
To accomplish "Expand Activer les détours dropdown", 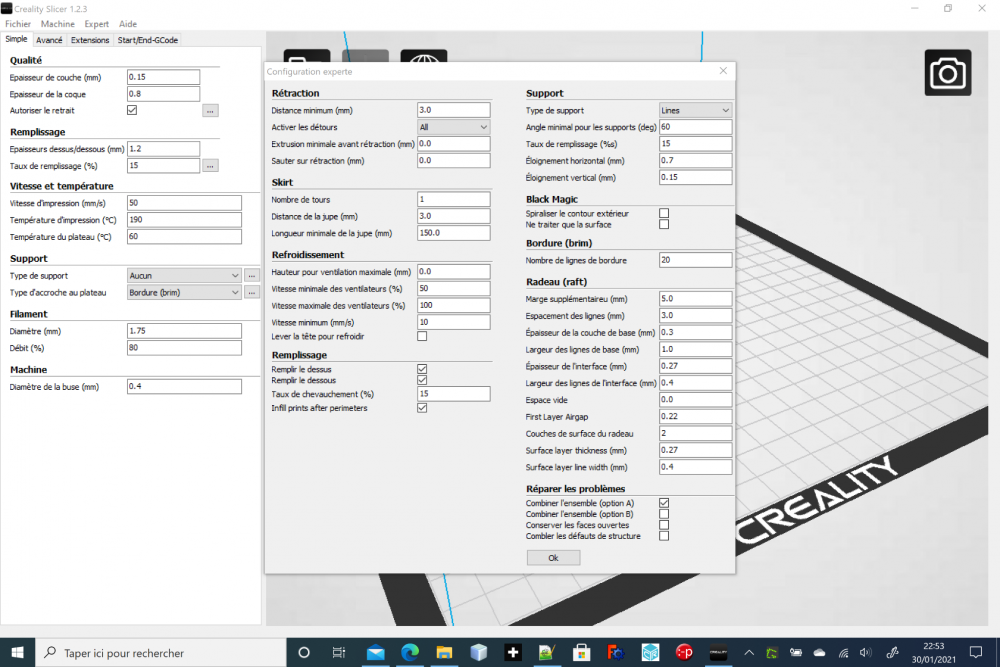I will [453, 128].
